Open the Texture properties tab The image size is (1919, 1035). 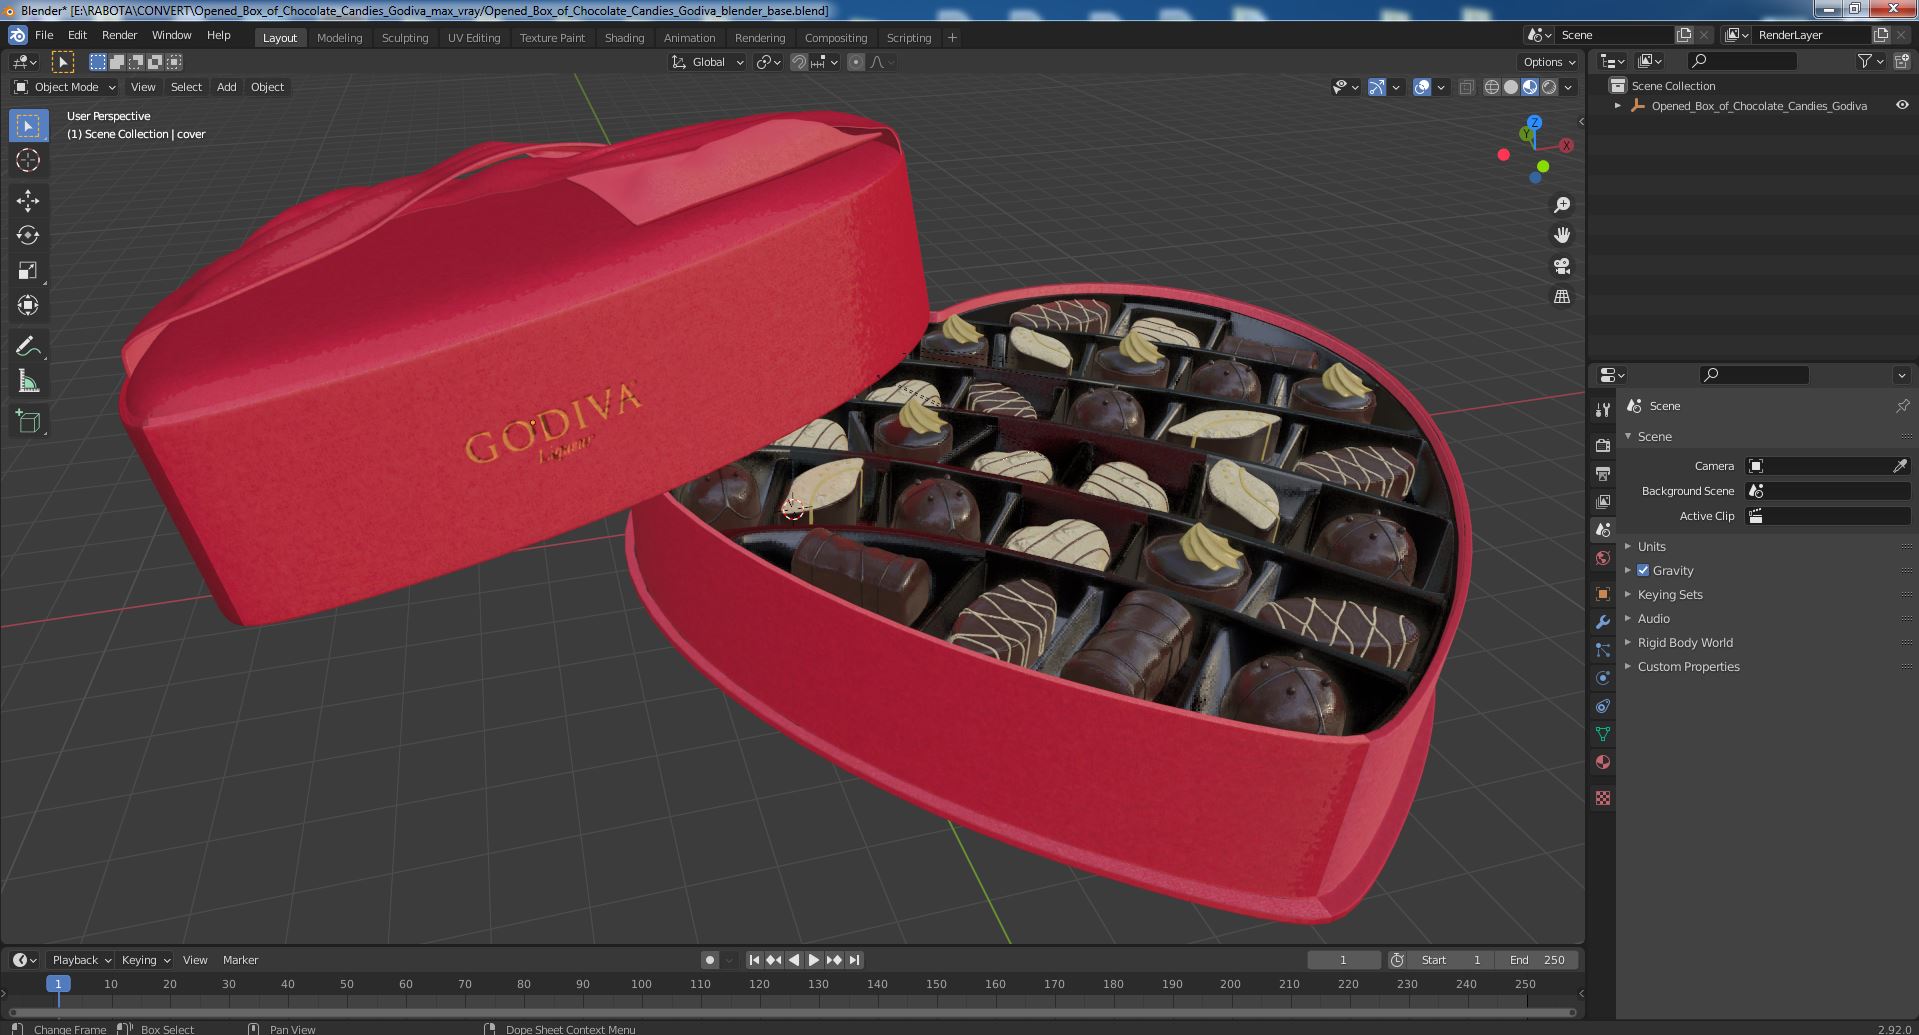click(1603, 798)
